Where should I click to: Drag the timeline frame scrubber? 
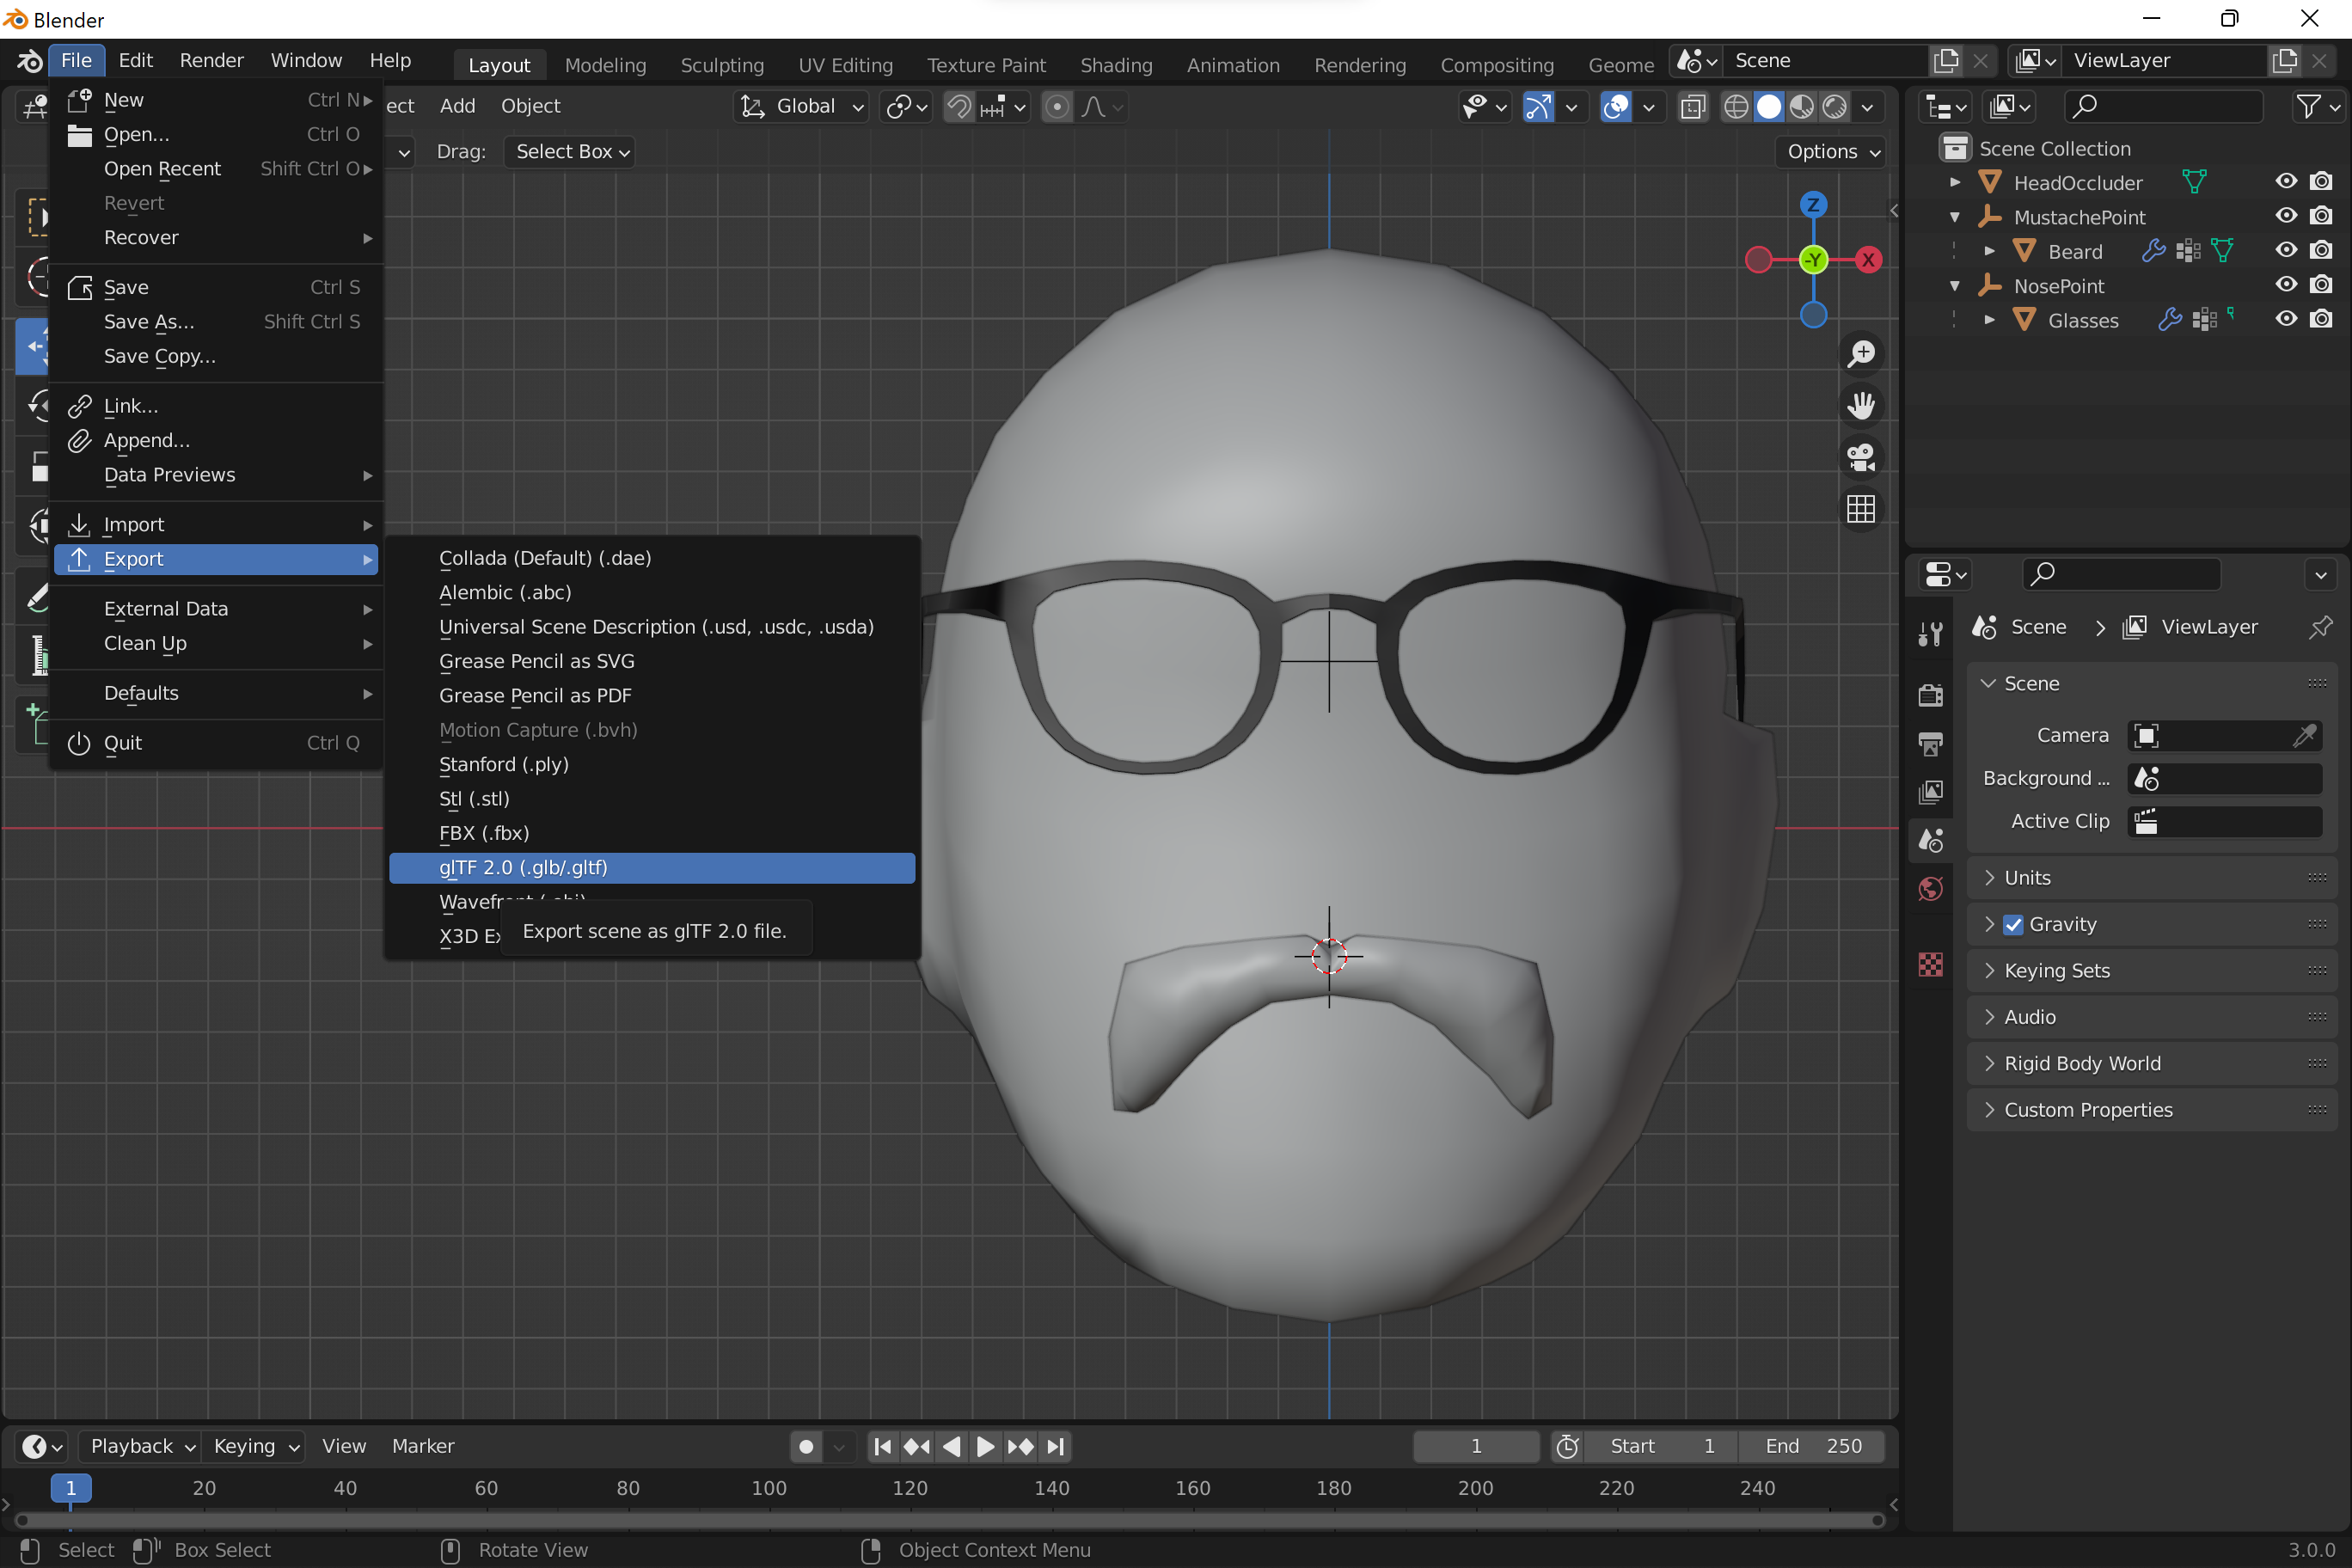[70, 1487]
